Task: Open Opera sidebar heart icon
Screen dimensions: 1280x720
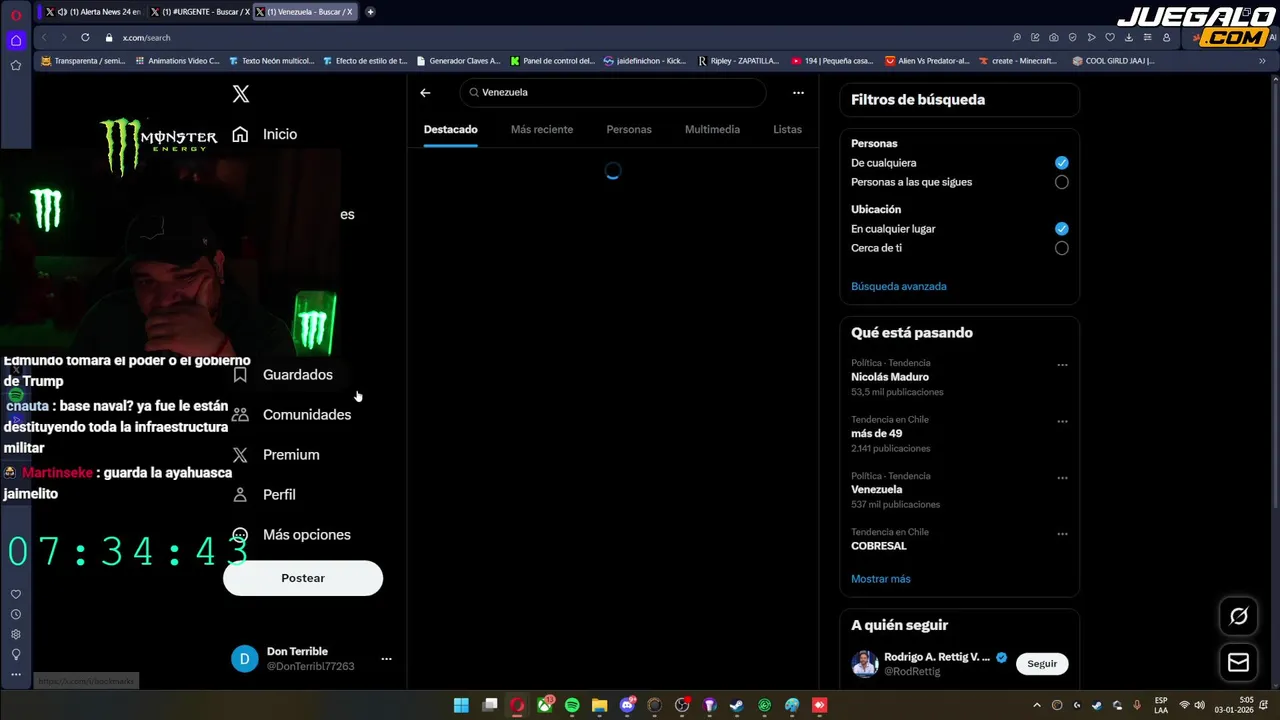Action: click(x=16, y=594)
